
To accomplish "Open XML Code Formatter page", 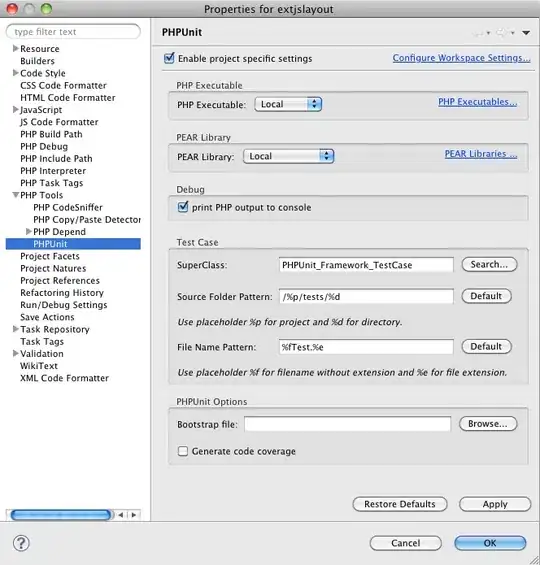I will pos(64,378).
